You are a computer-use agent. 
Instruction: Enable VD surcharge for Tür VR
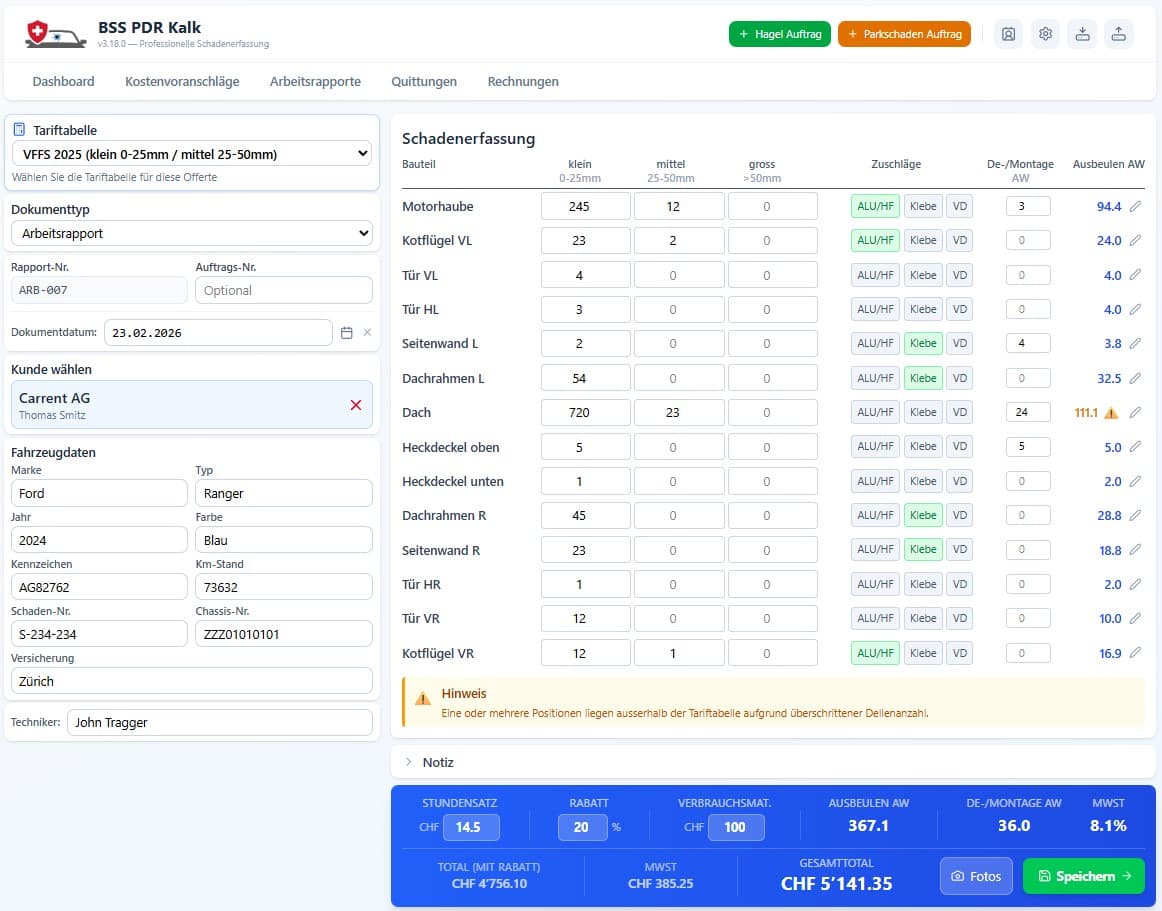(x=959, y=619)
